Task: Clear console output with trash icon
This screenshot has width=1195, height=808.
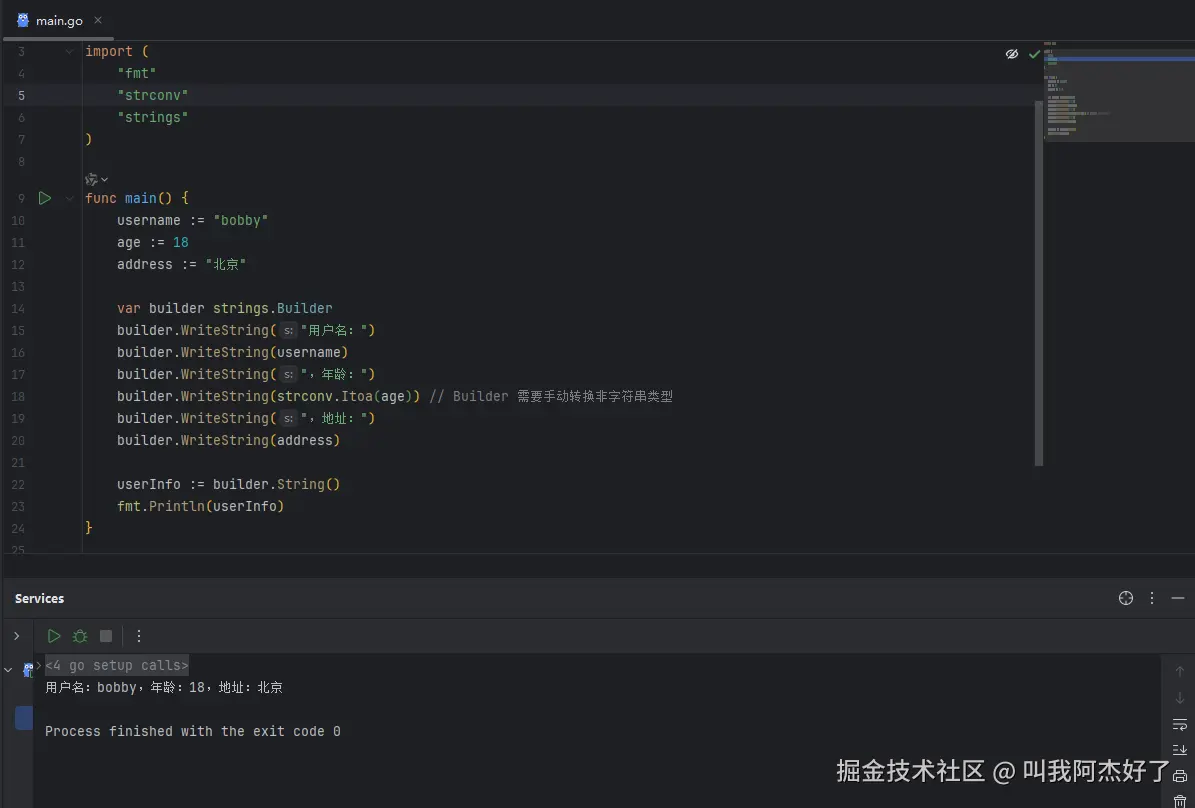Action: tap(1180, 801)
